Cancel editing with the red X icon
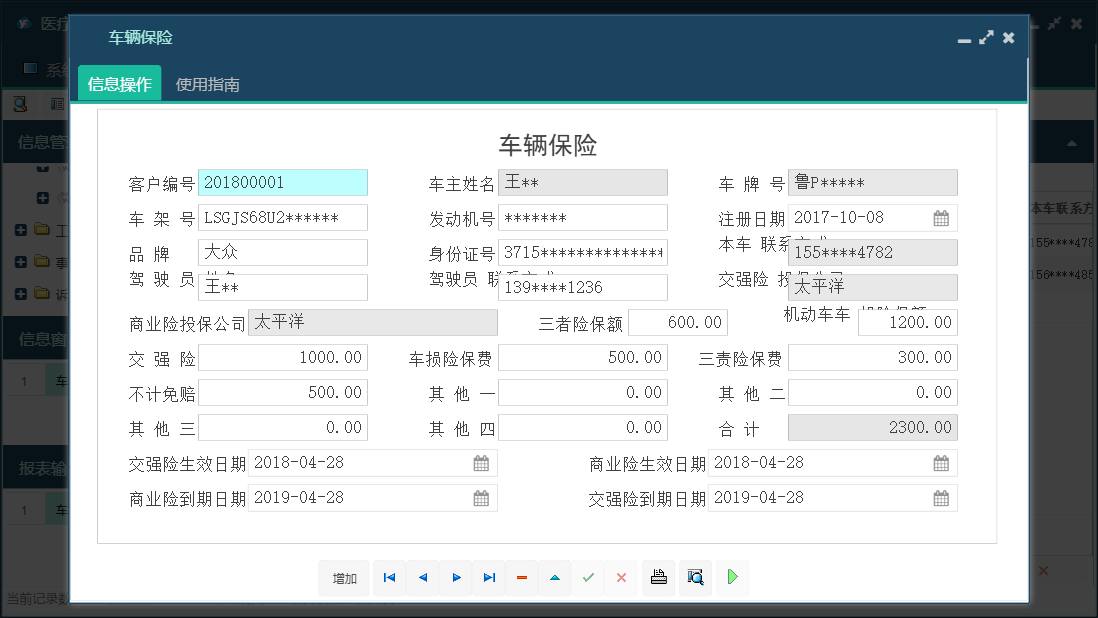This screenshot has height=618, width=1098. (x=621, y=577)
